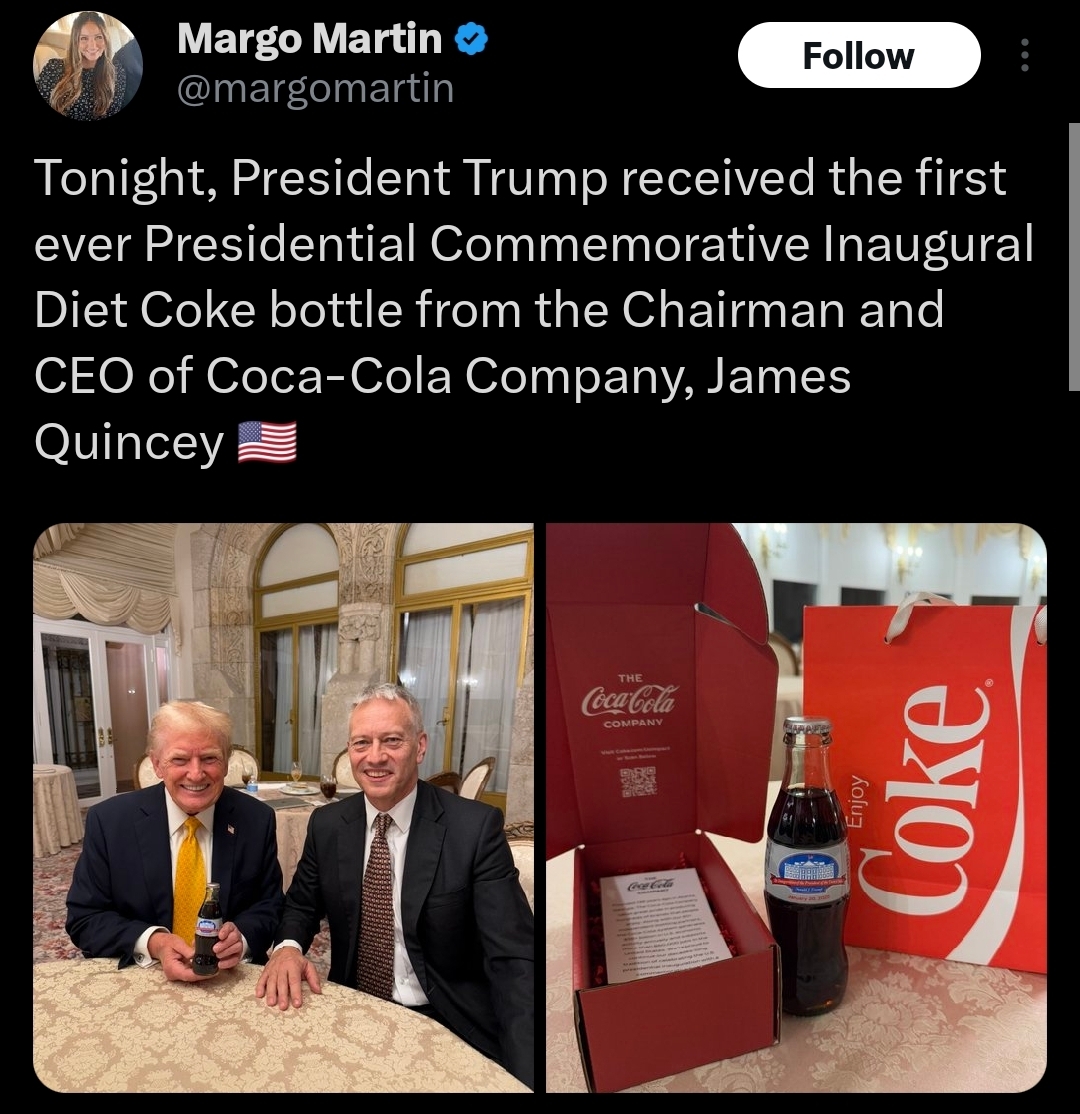Open the @margomartin handle link
Screen dimensions: 1080x1114
[315, 88]
